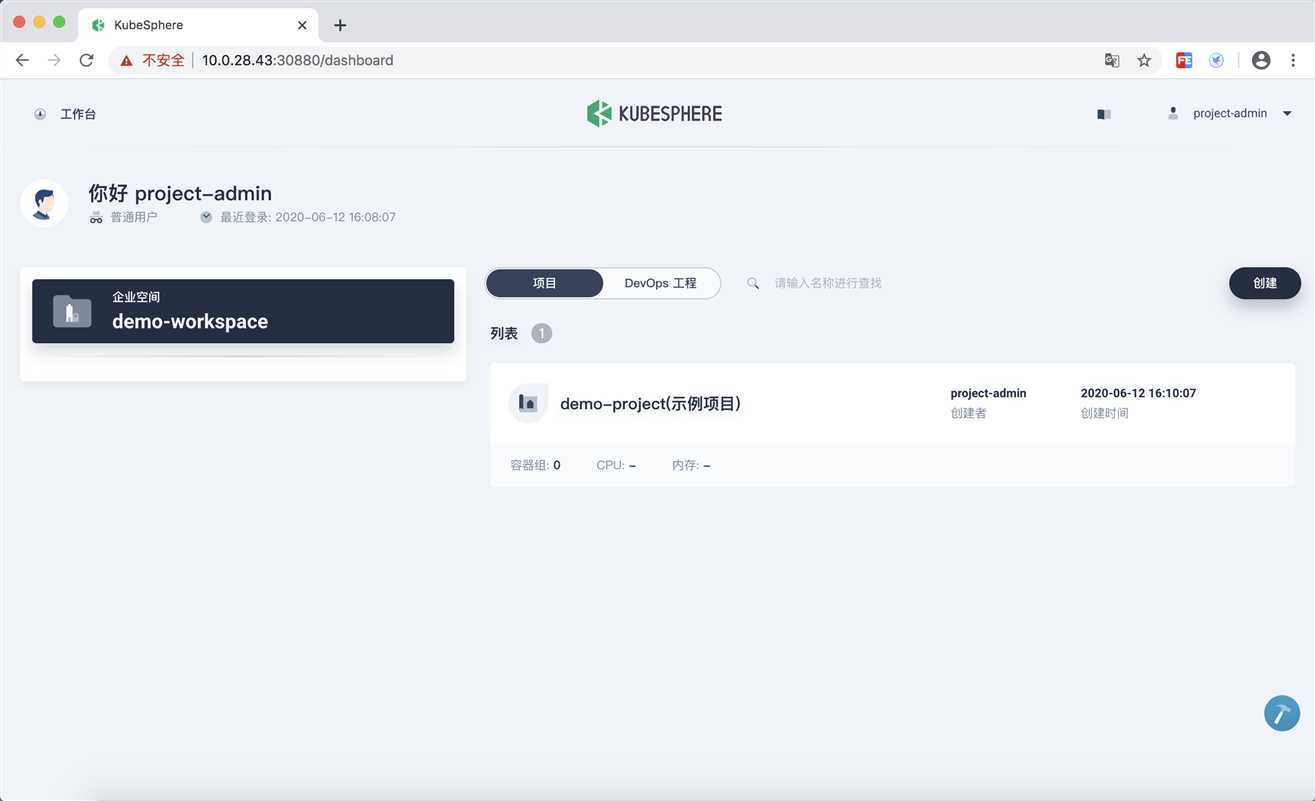Click the 内存 memory value
1315x801 pixels.
(706, 465)
